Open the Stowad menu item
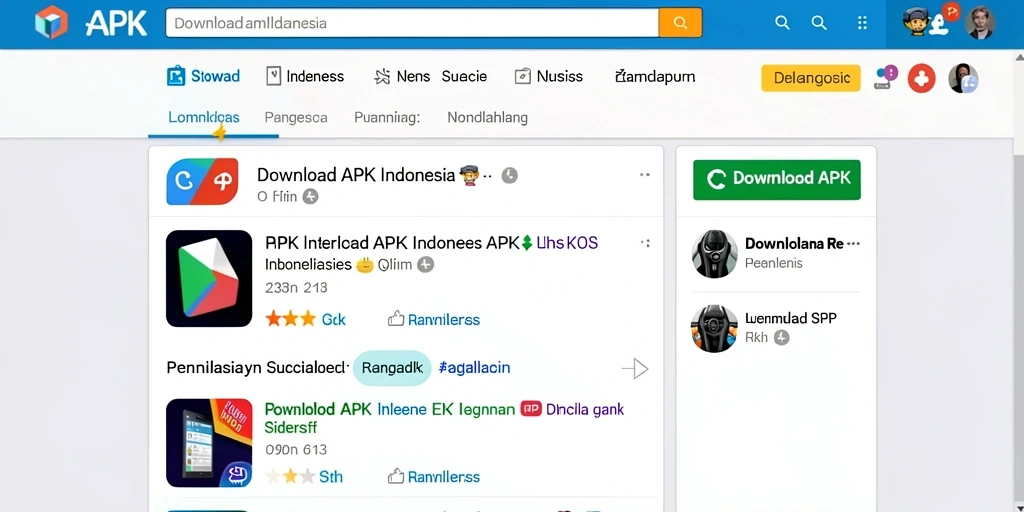 coord(203,76)
